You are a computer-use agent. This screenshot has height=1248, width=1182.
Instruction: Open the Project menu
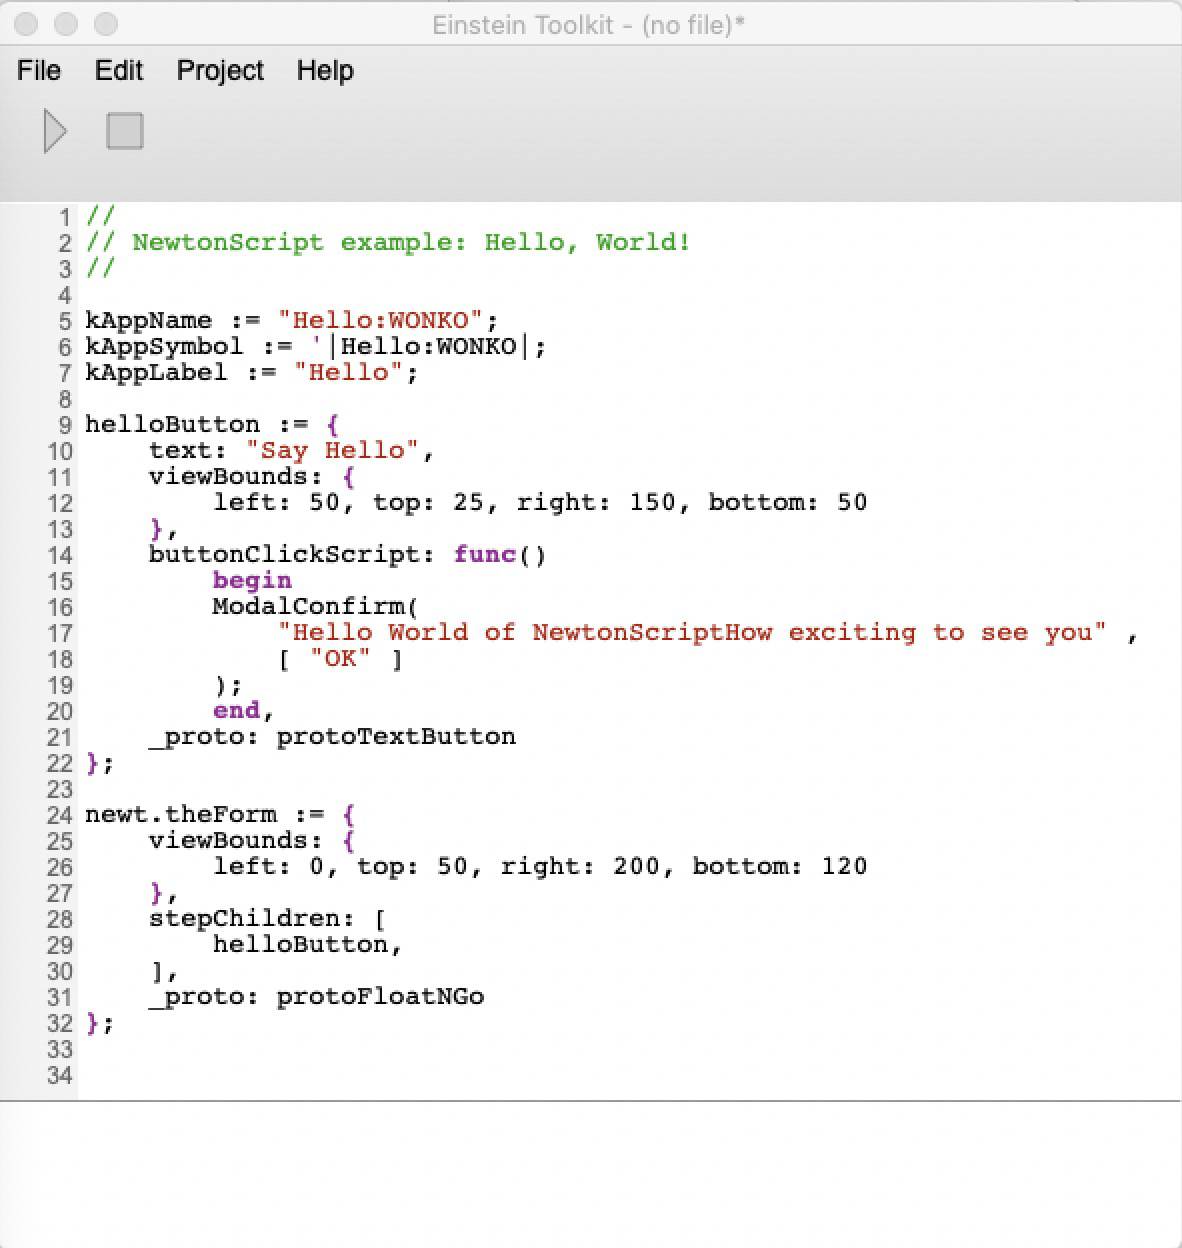220,71
